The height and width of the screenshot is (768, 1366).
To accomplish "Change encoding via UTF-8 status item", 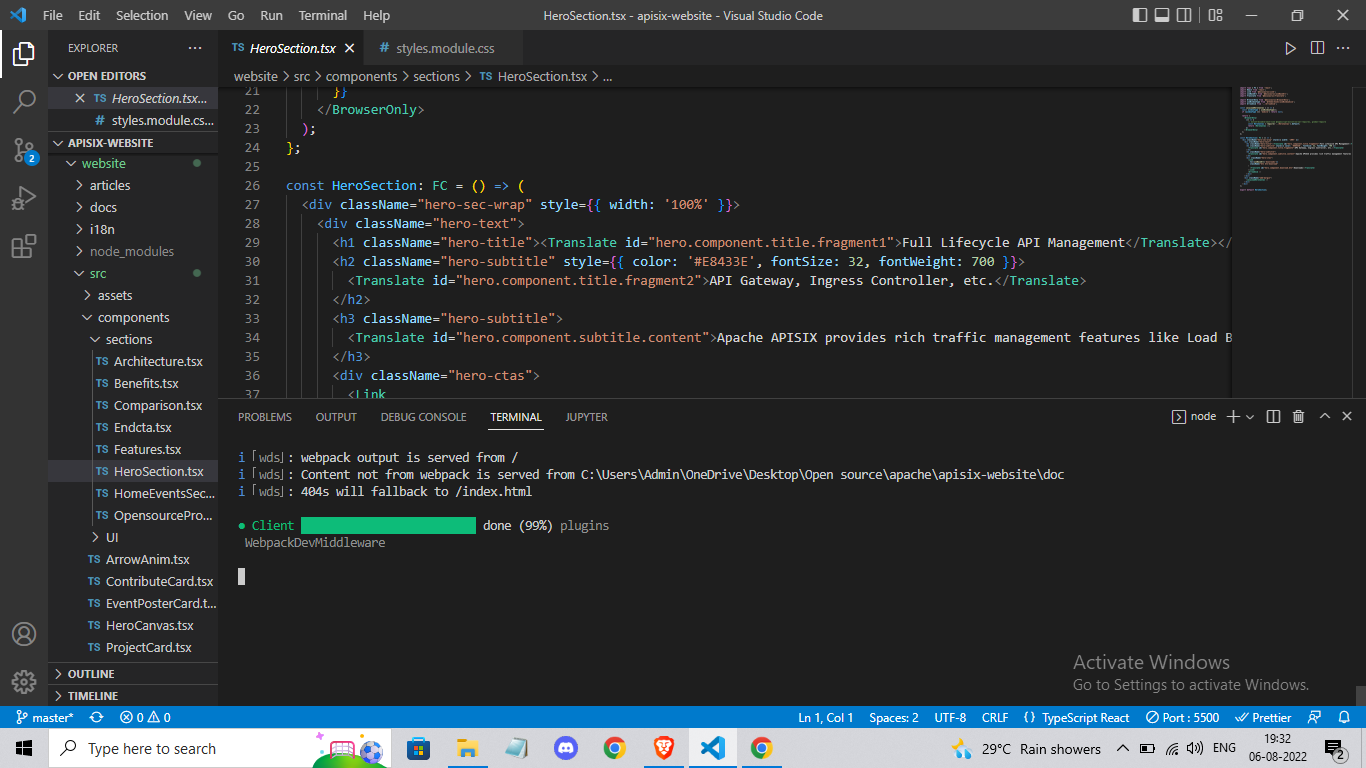I will coord(950,717).
